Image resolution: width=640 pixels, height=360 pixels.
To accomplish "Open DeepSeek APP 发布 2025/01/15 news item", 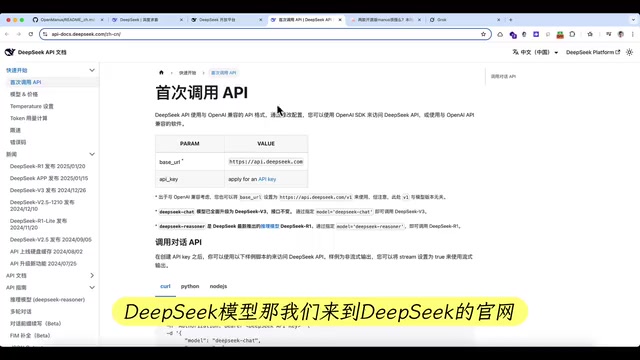I will click(49, 178).
